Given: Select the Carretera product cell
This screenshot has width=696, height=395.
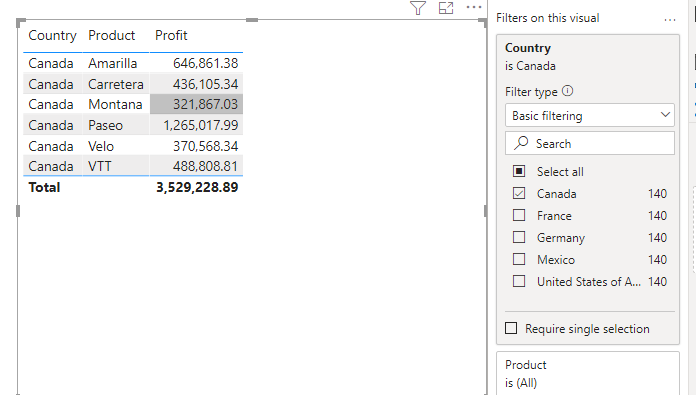Looking at the screenshot, I should 116,84.
